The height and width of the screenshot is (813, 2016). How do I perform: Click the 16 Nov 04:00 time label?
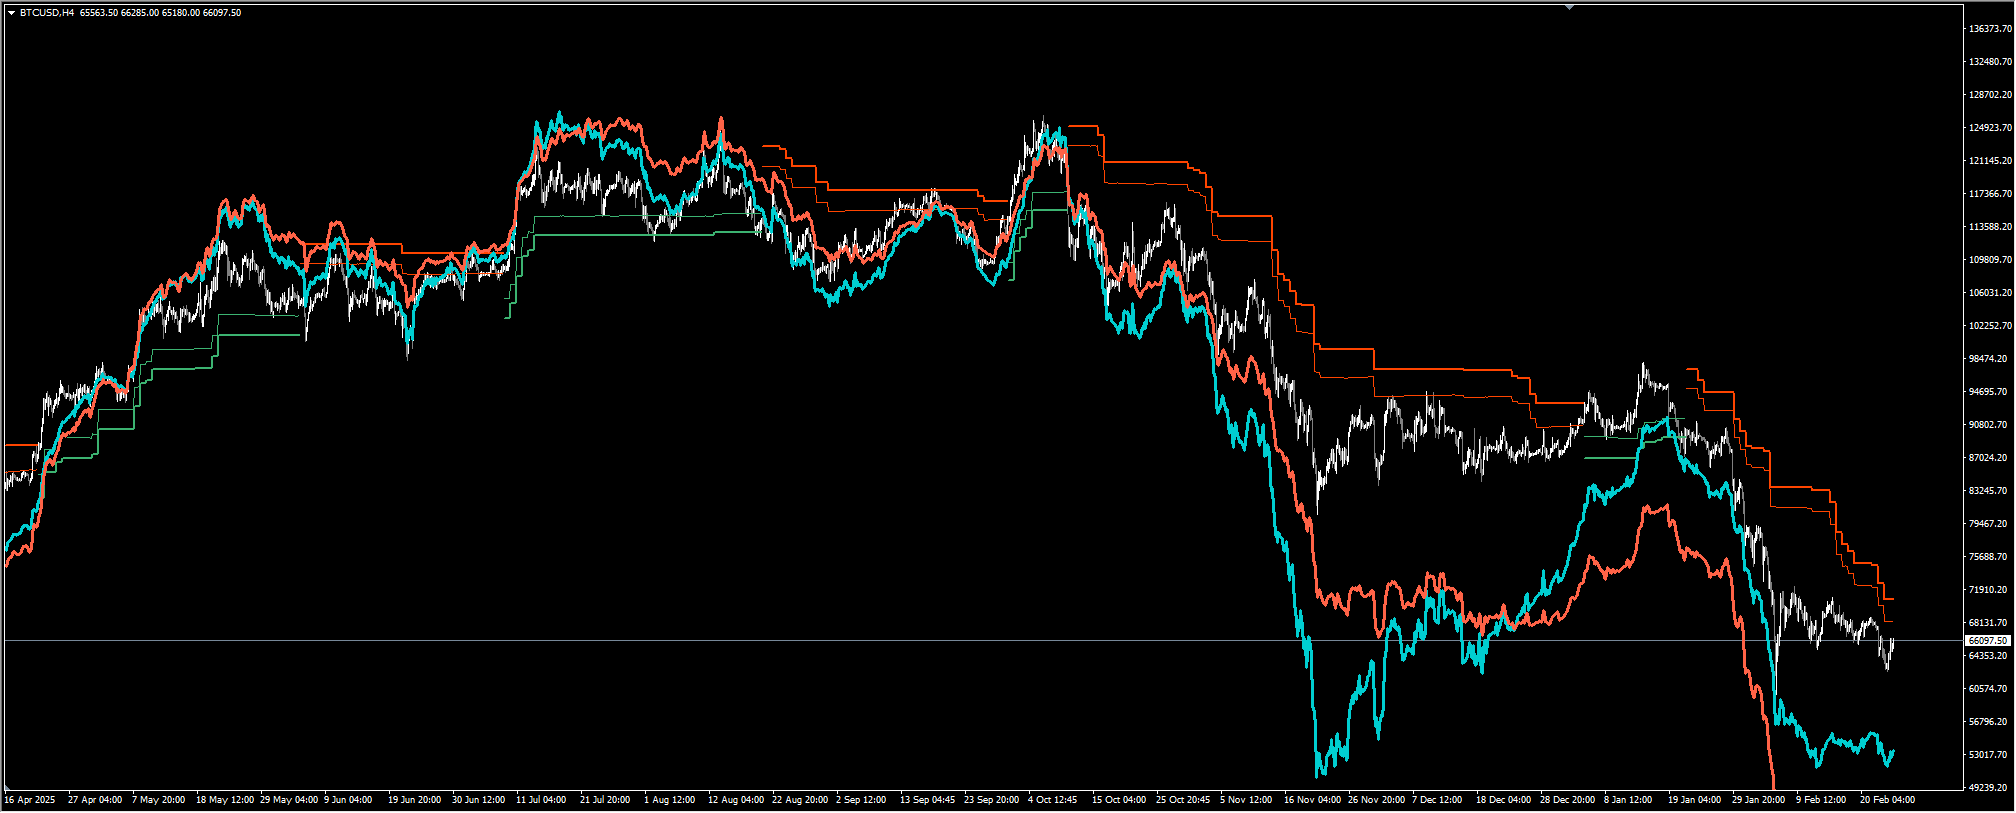tap(1312, 800)
